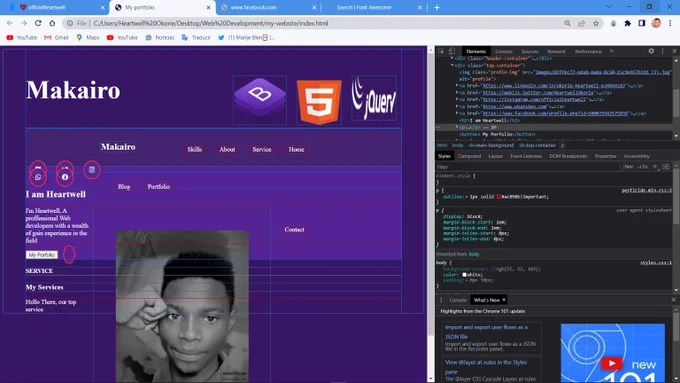Image resolution: width=680 pixels, height=383 pixels.
Task: Show more DevTools tabs via chevron
Action: pos(611,51)
